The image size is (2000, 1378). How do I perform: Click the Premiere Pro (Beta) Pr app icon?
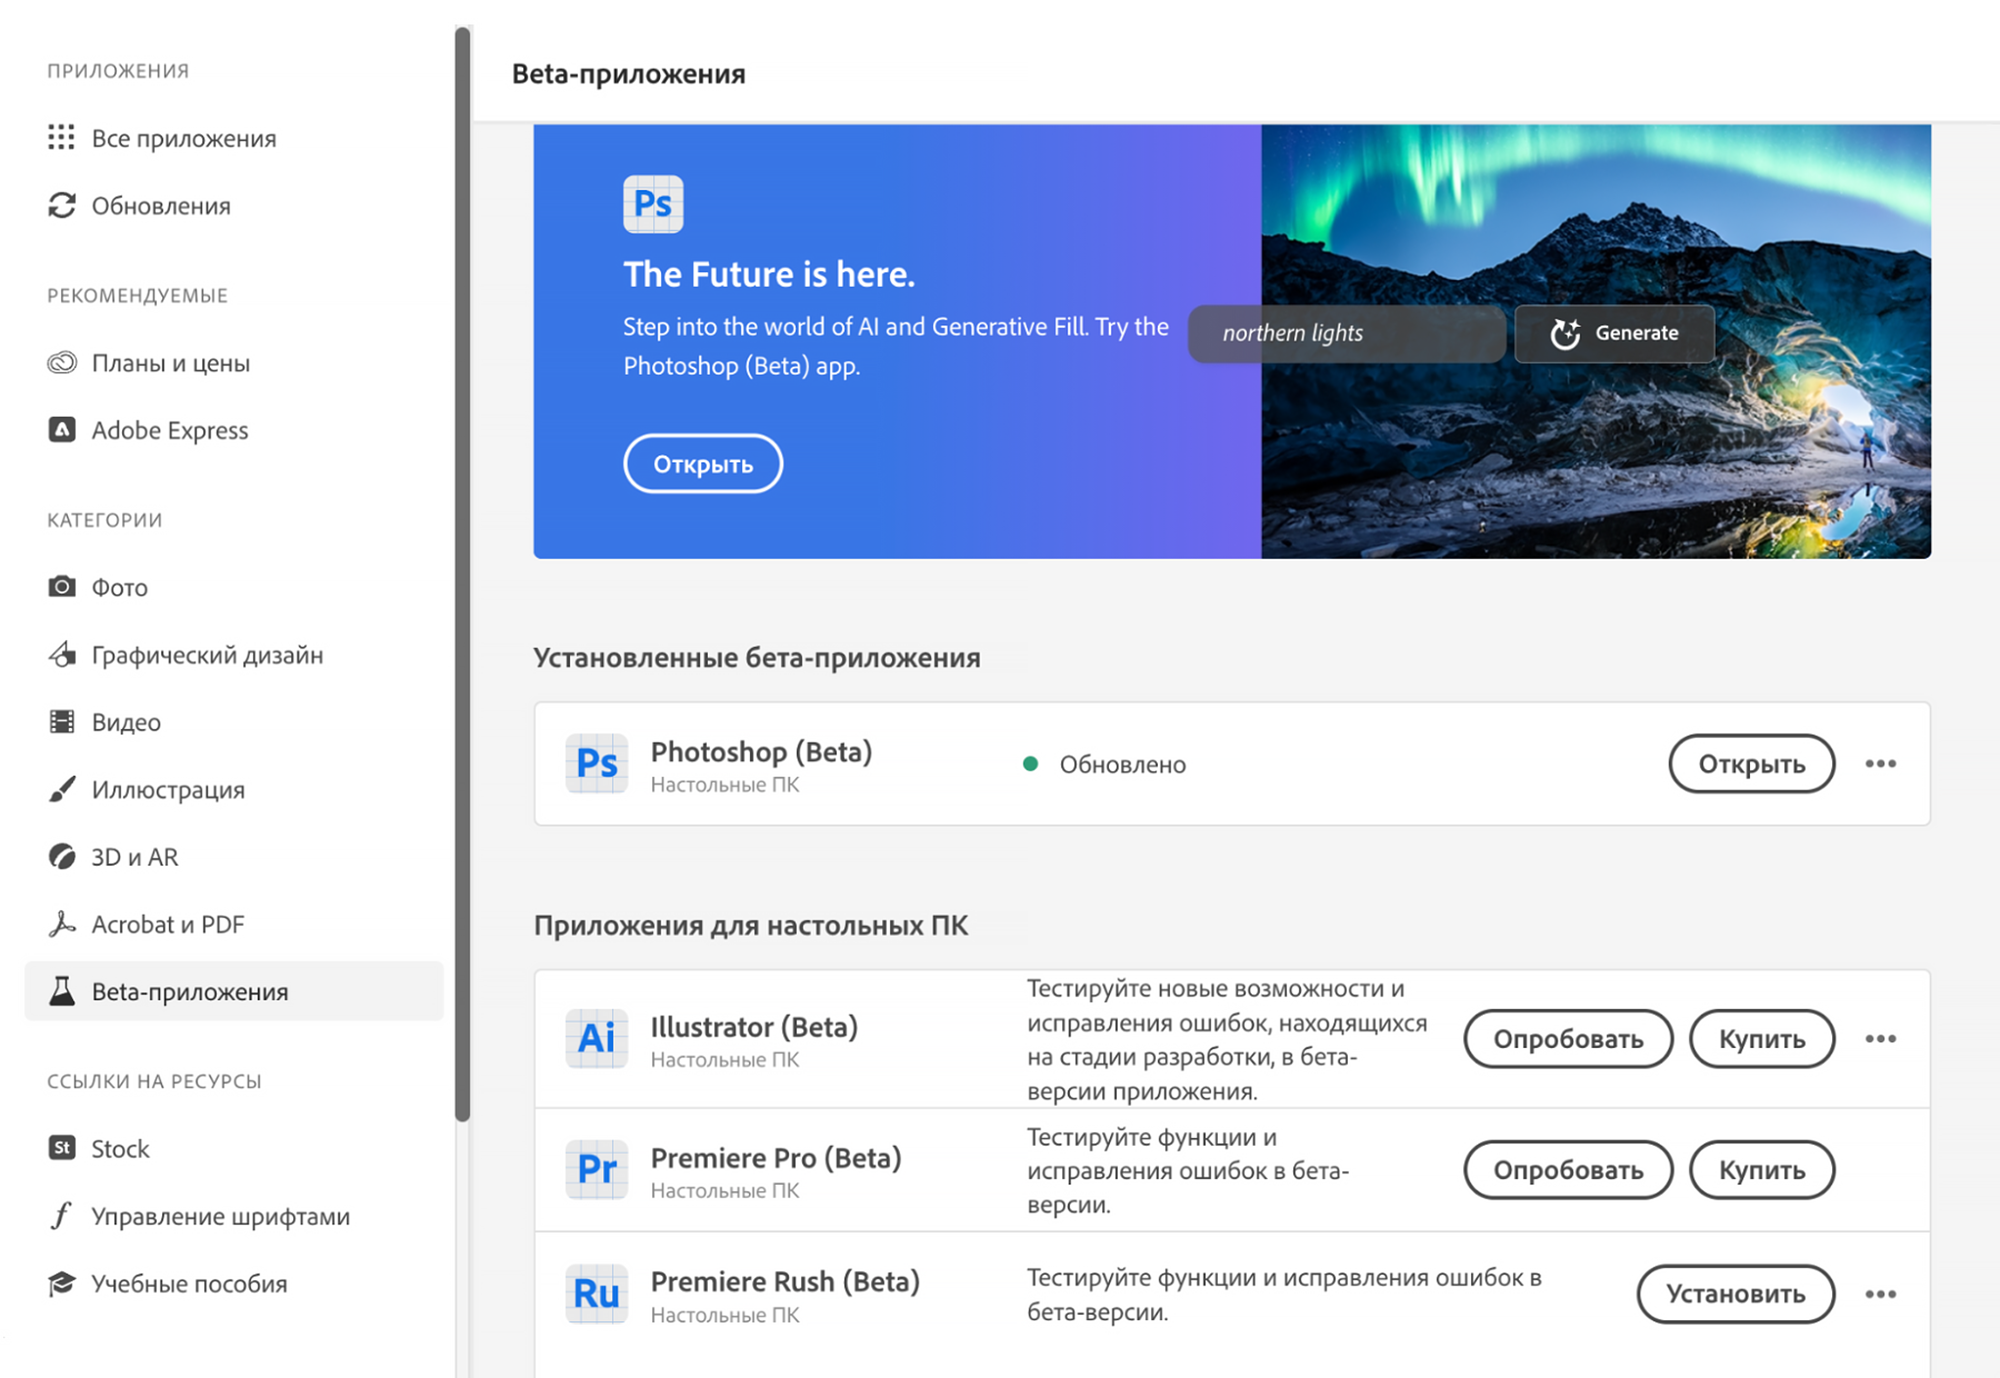[597, 1169]
